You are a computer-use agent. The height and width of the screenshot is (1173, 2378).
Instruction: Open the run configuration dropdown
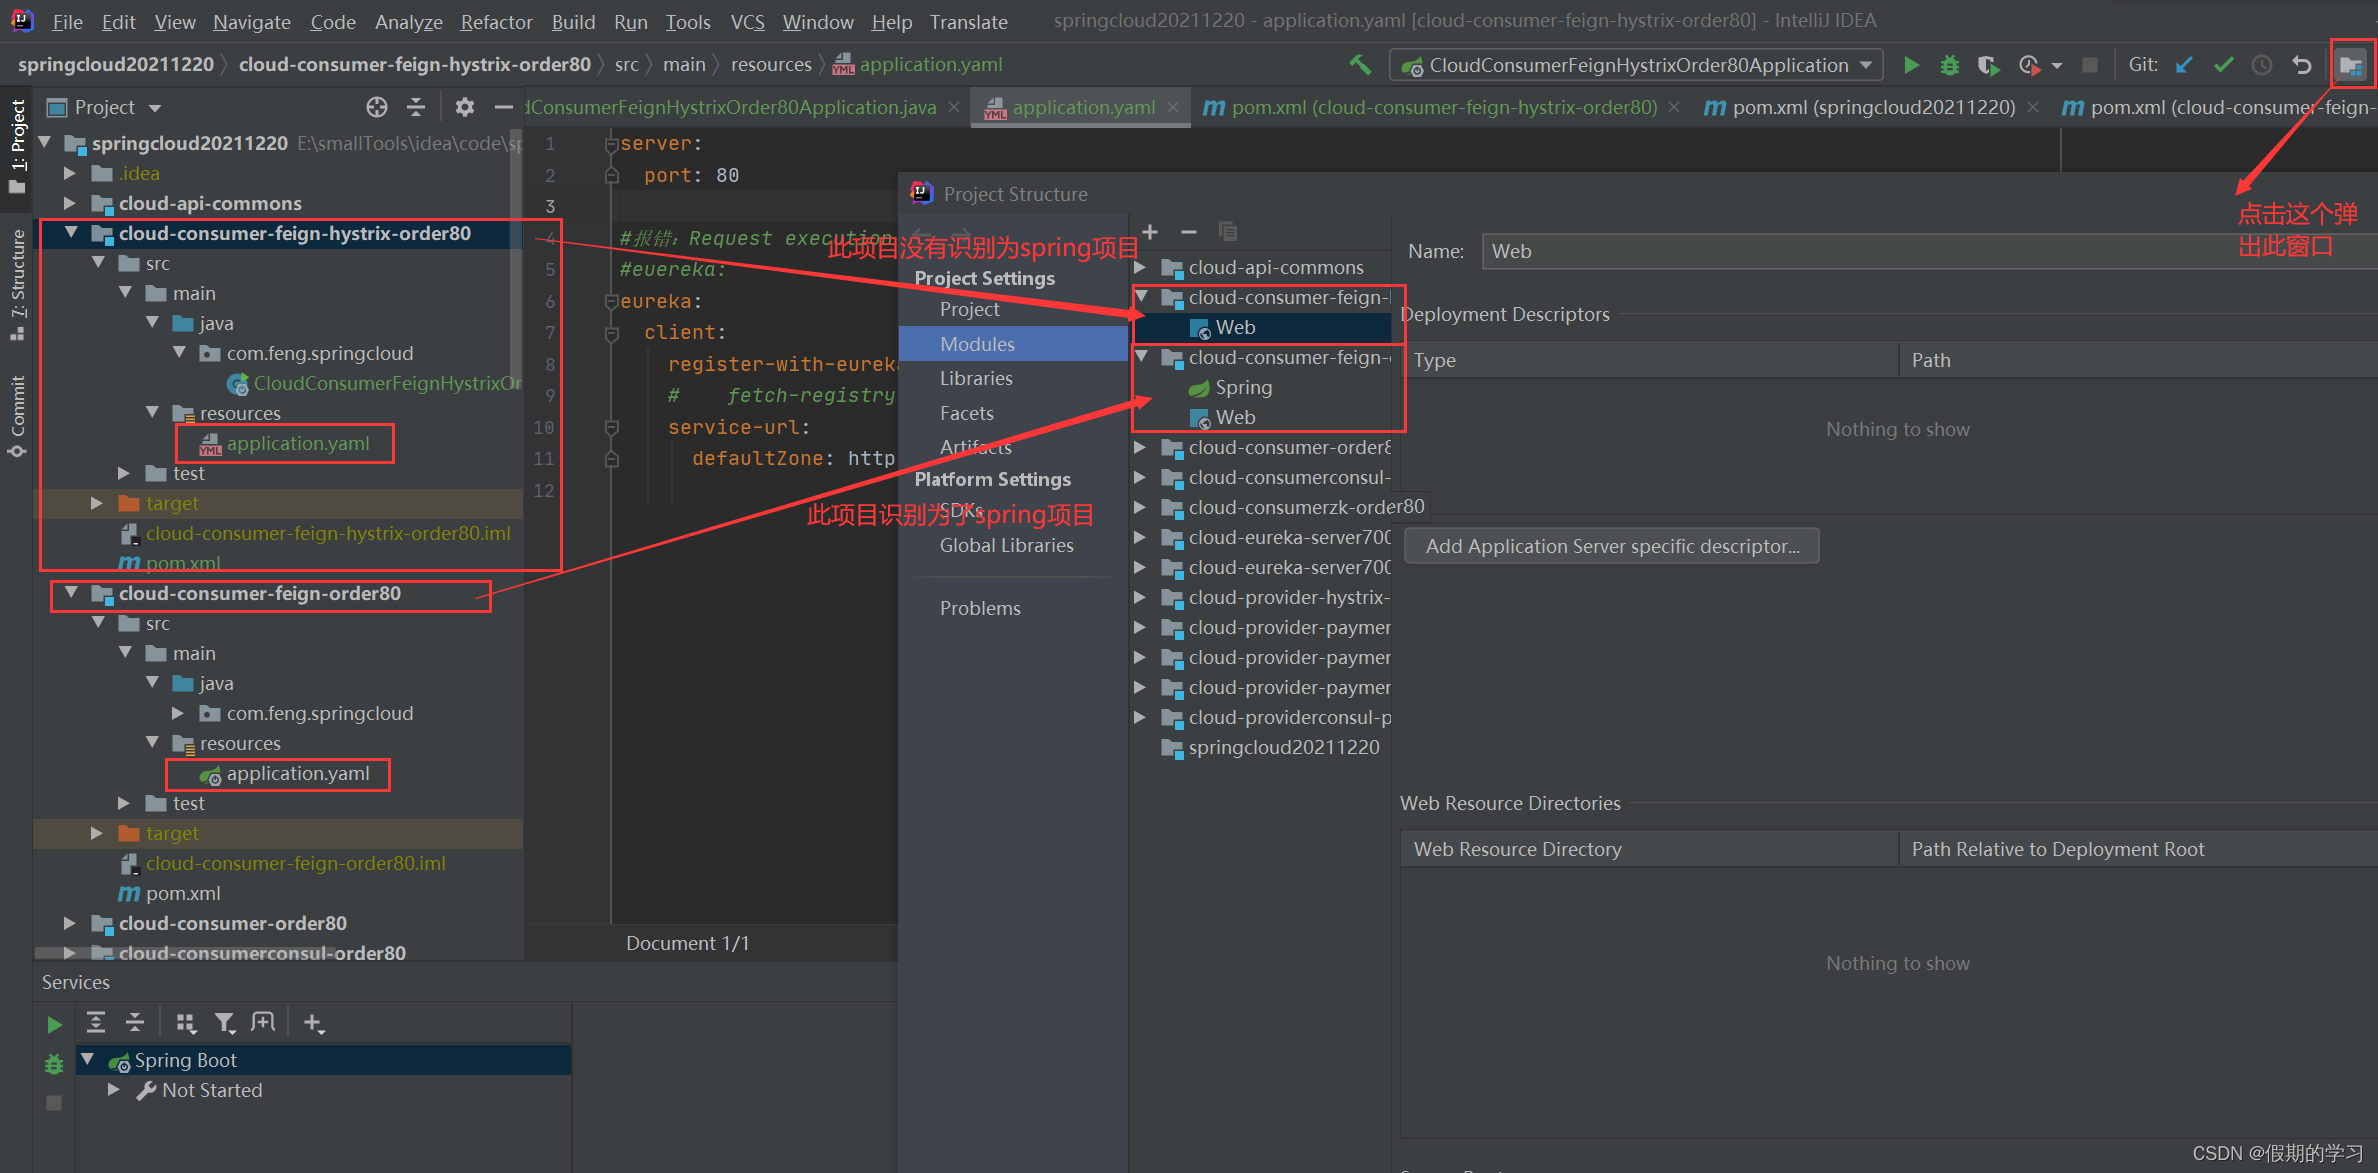point(1636,65)
